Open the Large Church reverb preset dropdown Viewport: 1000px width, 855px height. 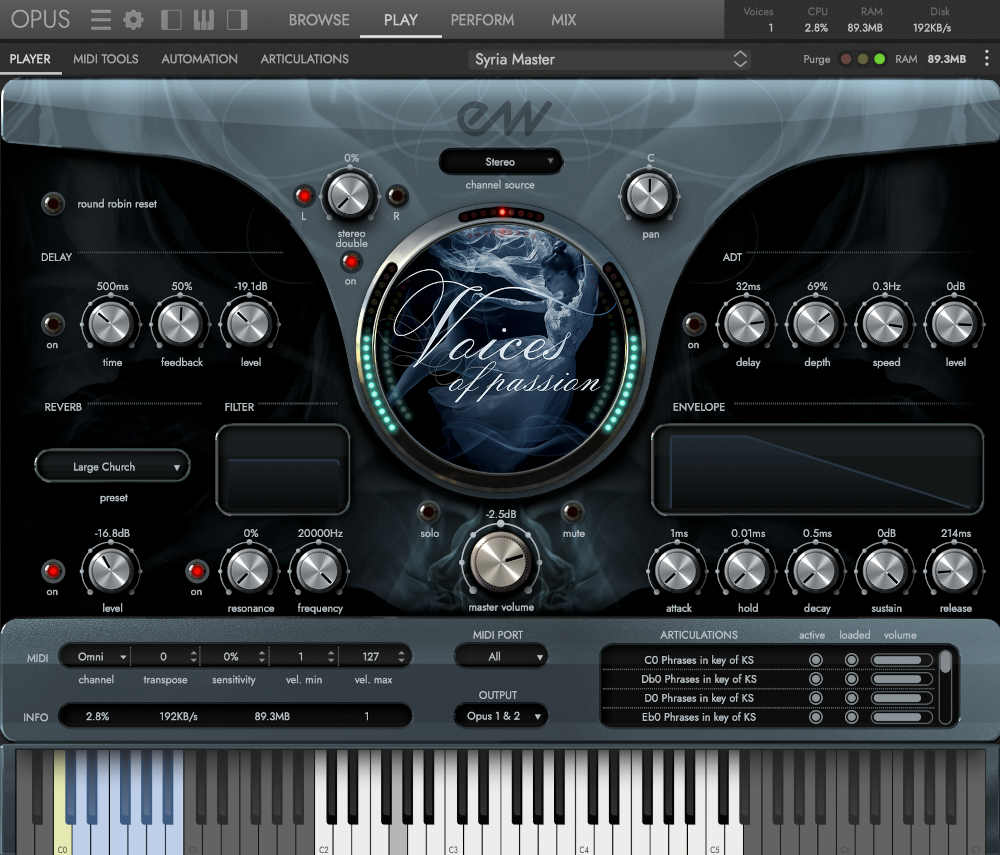pos(111,466)
